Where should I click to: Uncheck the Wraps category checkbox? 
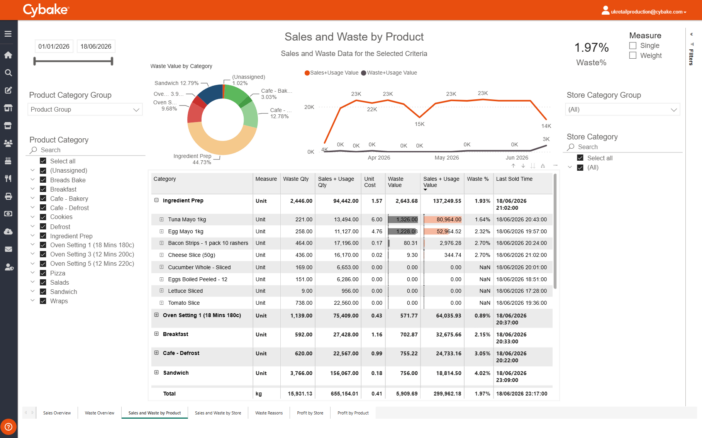(x=43, y=301)
